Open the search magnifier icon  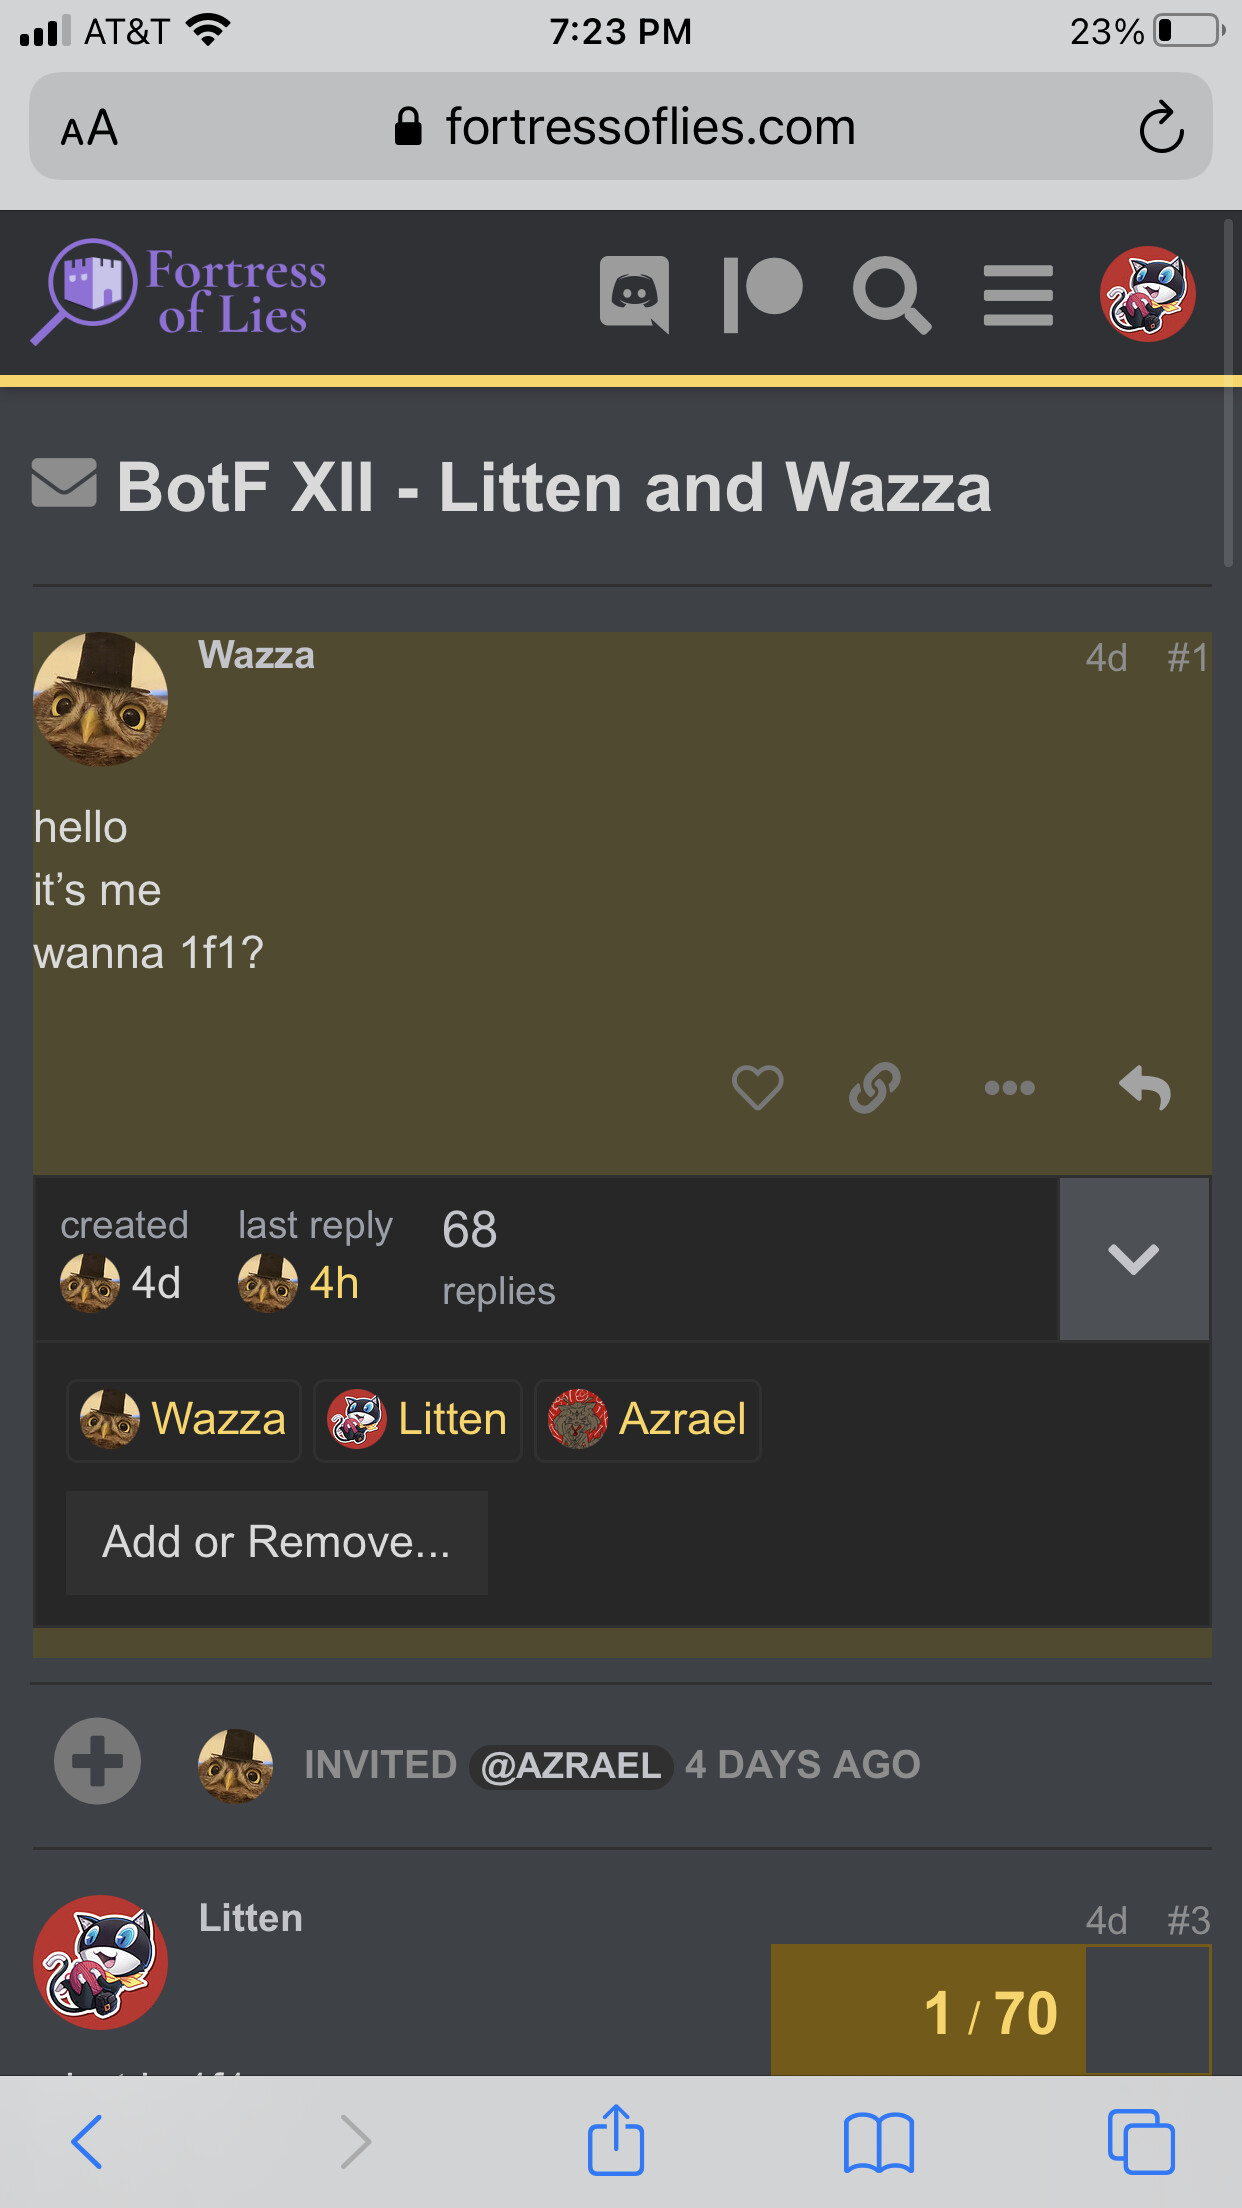891,294
